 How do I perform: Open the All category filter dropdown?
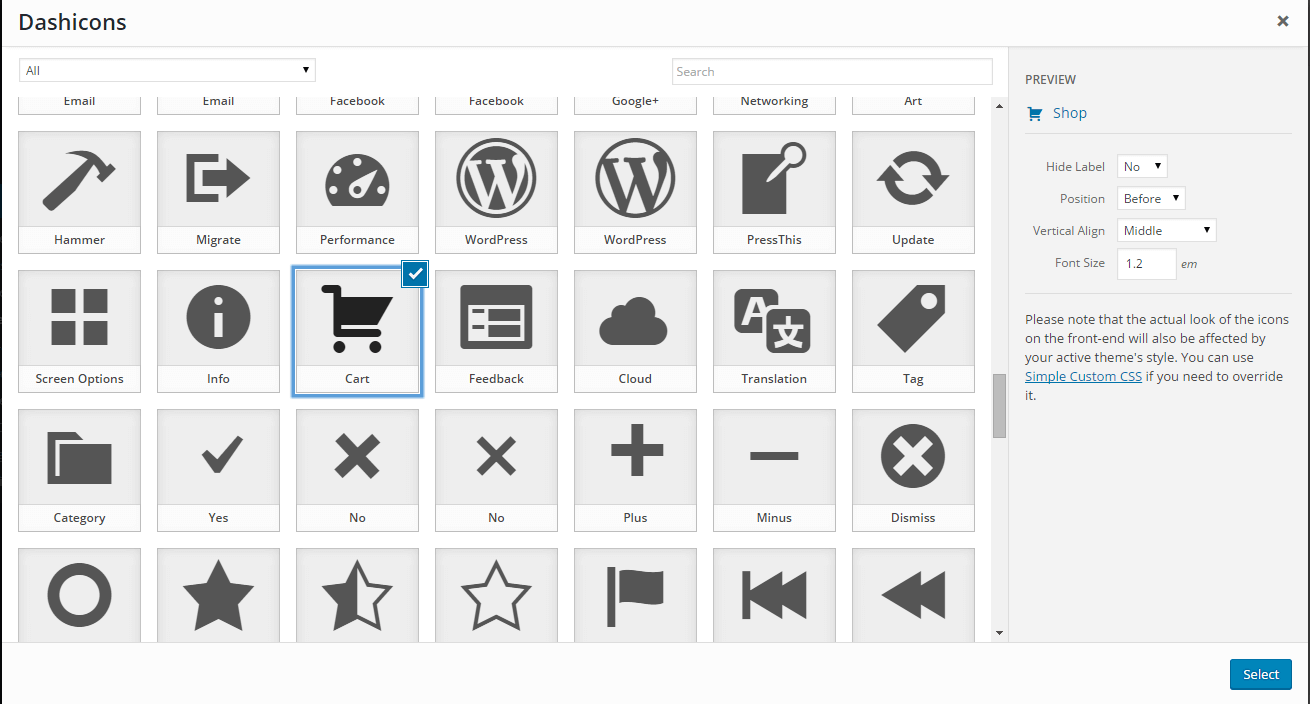[x=167, y=70]
